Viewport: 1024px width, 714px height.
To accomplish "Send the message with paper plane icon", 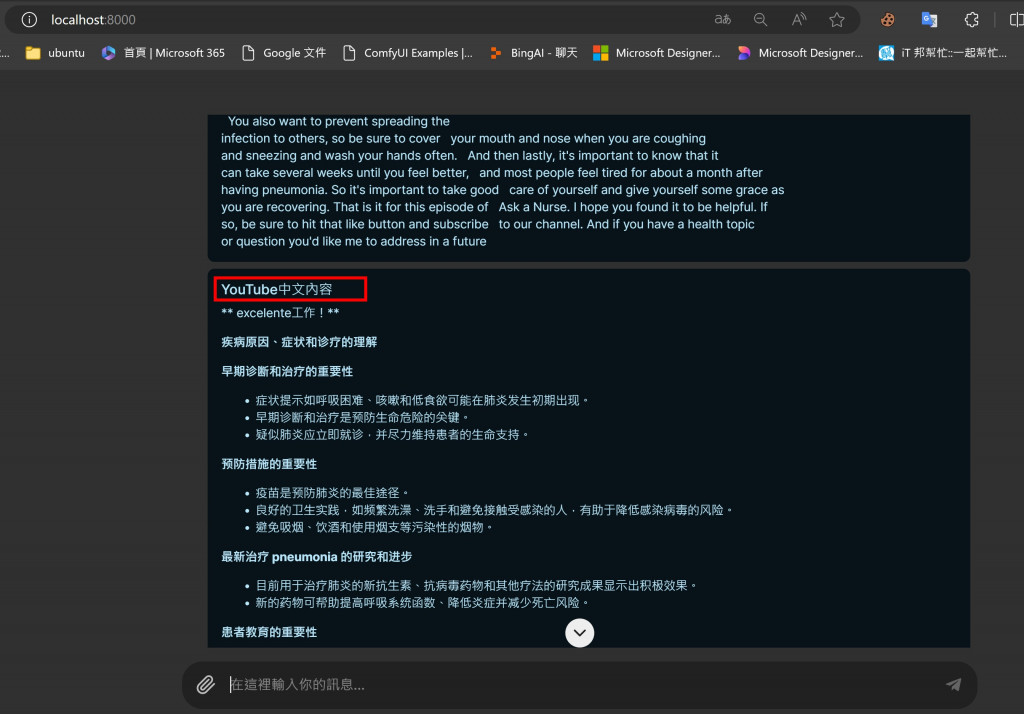I will tap(953, 684).
